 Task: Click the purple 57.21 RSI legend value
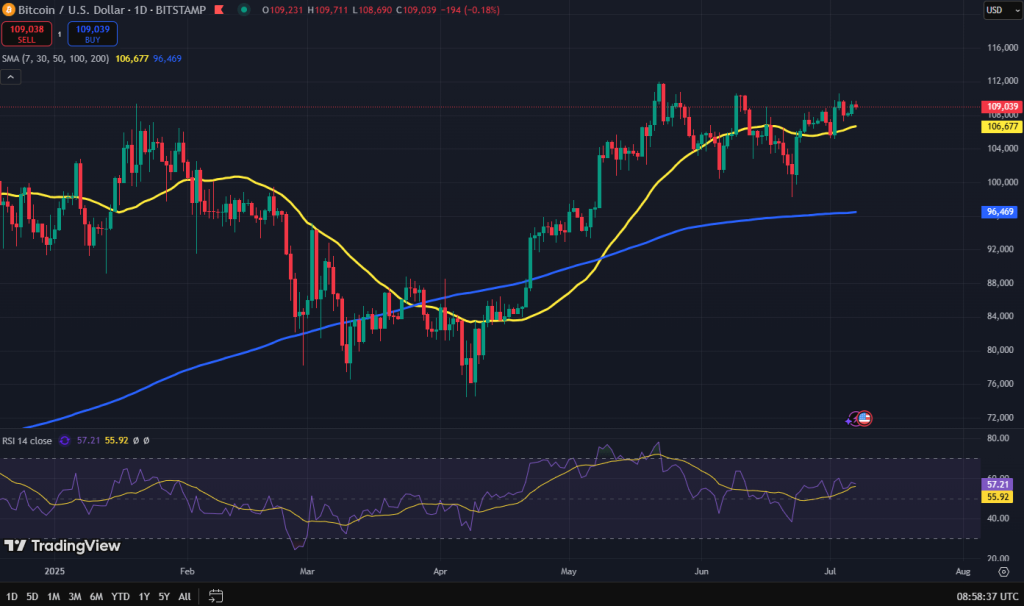tap(88, 441)
